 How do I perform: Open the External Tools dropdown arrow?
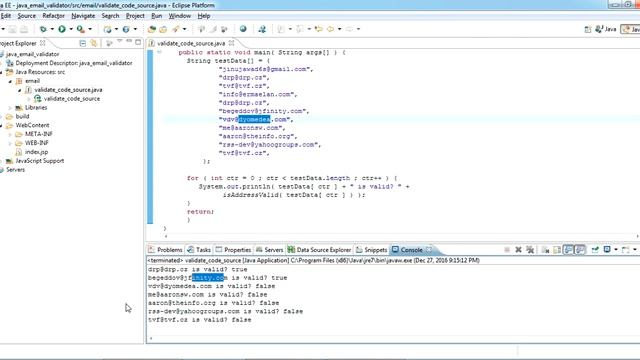tap(90, 29)
